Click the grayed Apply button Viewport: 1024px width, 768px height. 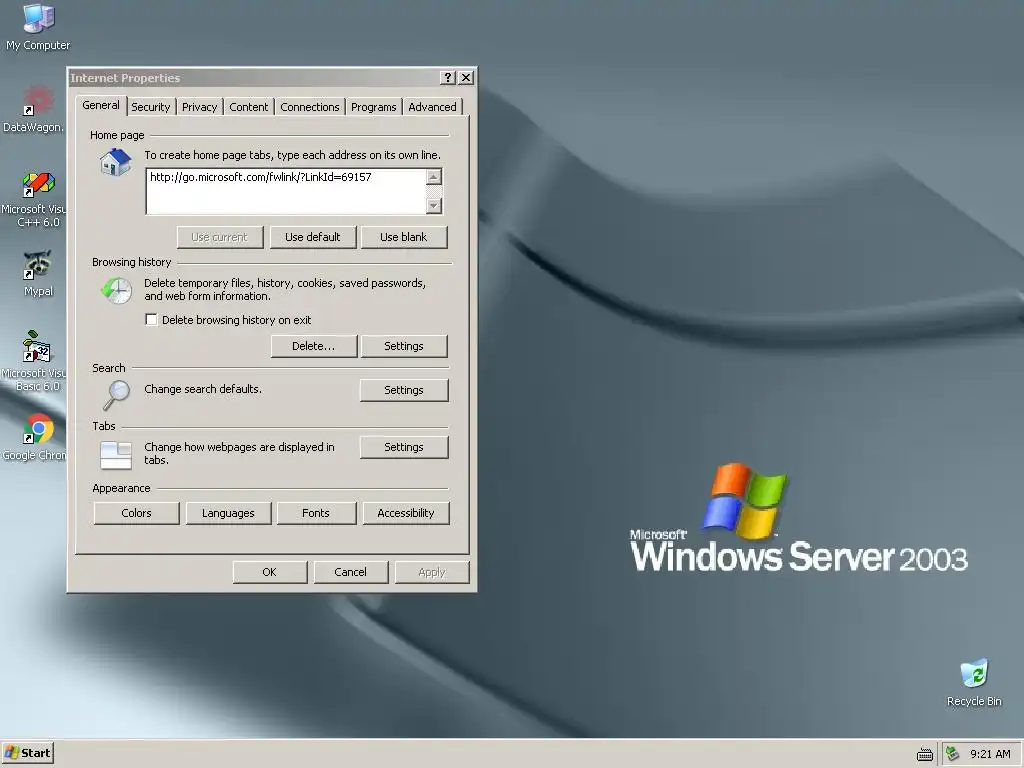point(432,572)
